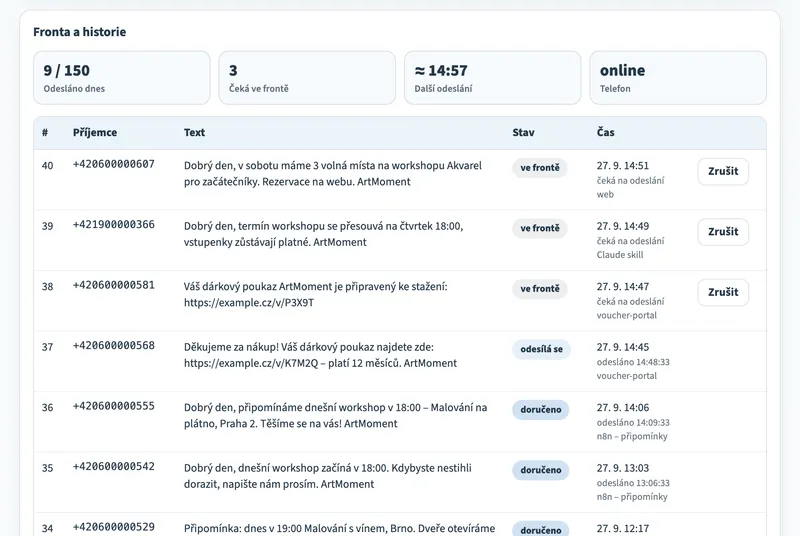Cancel the queued message to +420600000581
Screen dimensions: 800x536
click(723, 292)
